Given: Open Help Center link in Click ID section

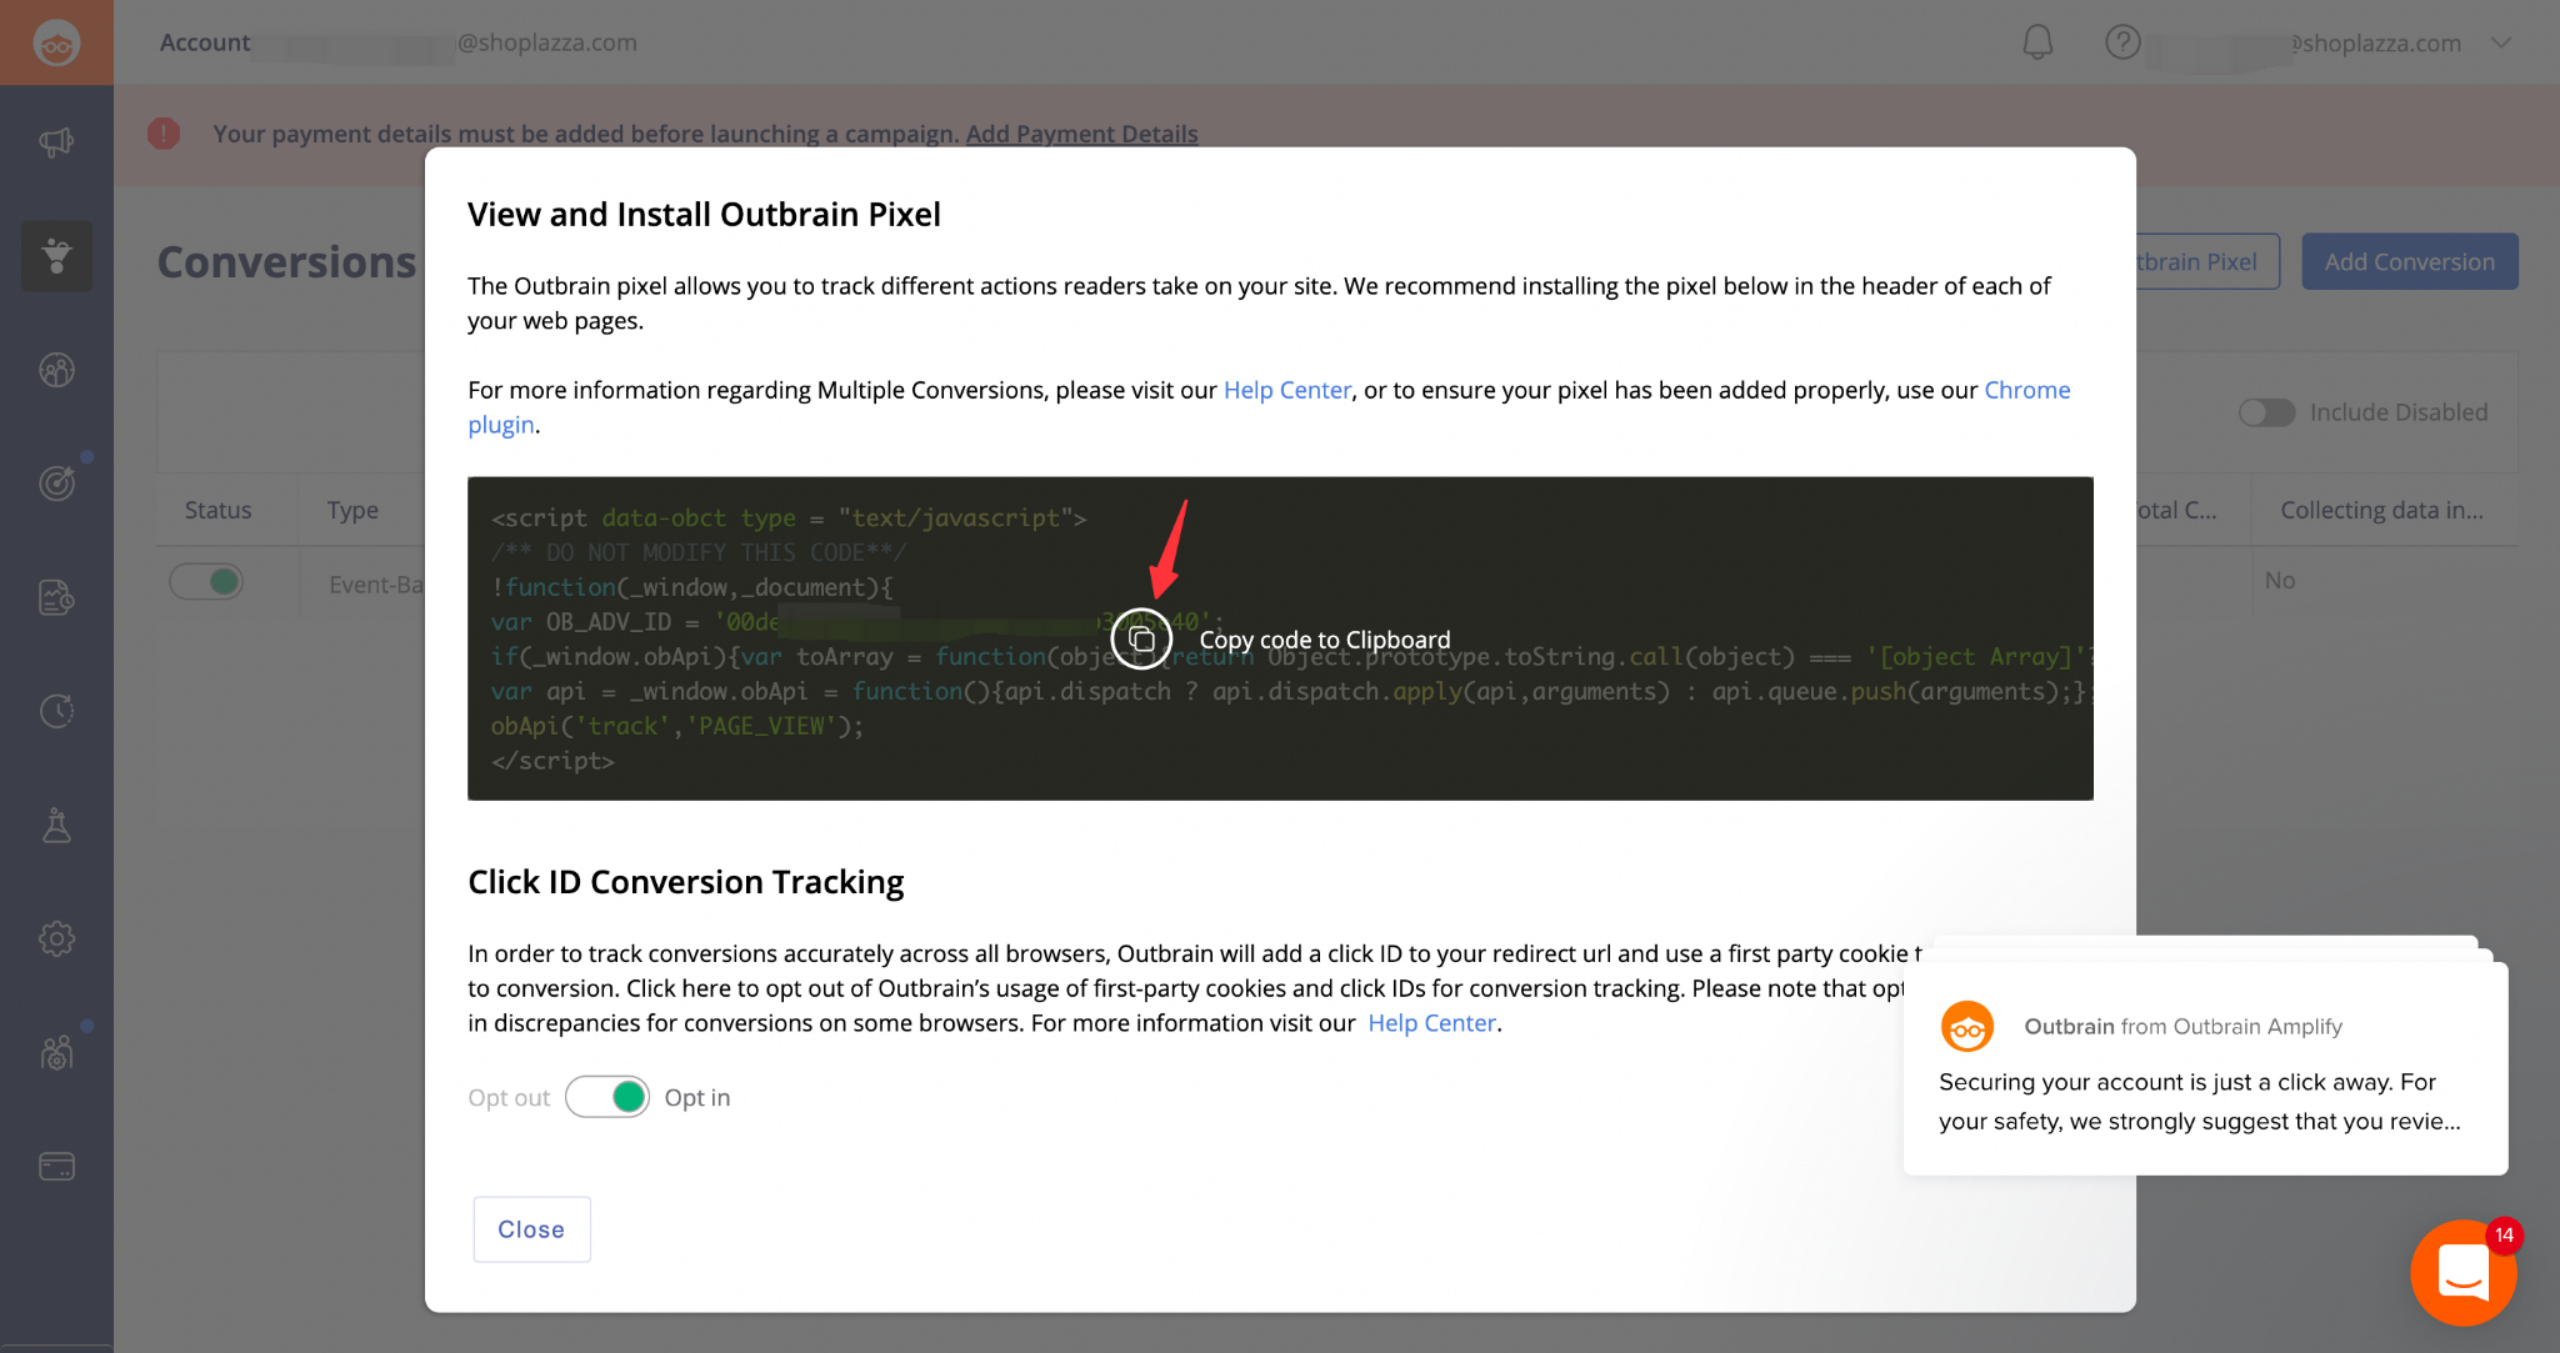Looking at the screenshot, I should (x=1431, y=1023).
